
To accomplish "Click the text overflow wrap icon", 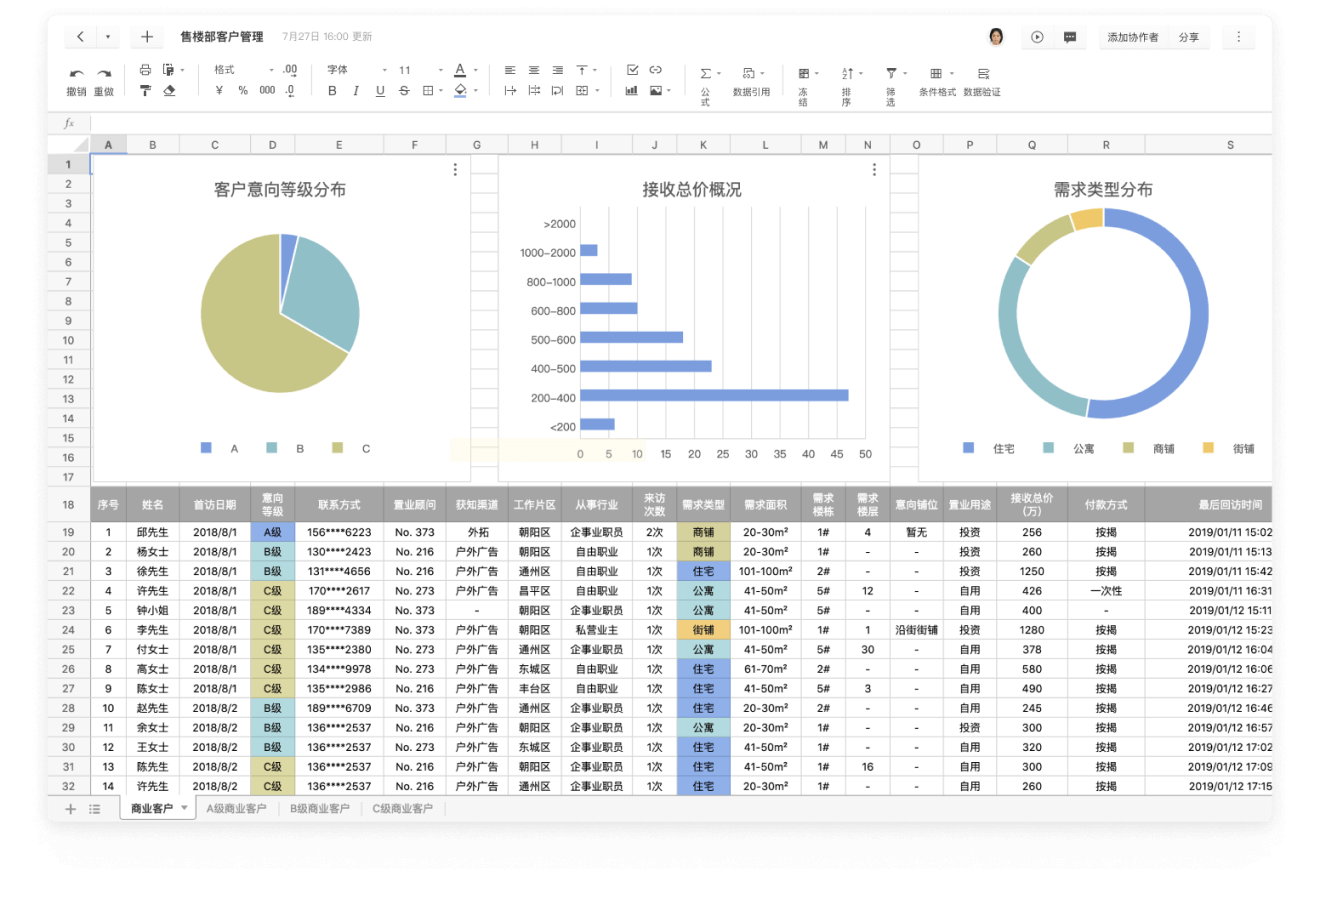I will click(x=510, y=91).
